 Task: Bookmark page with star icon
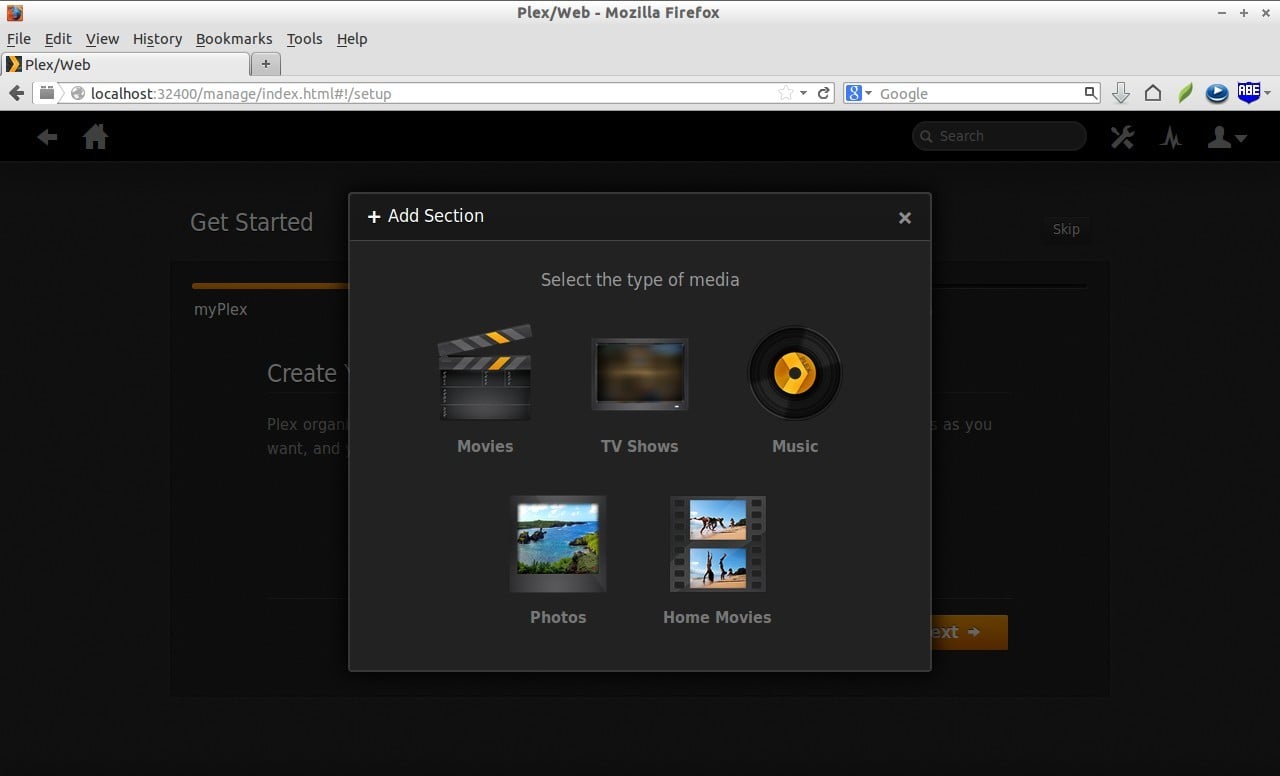click(x=785, y=93)
